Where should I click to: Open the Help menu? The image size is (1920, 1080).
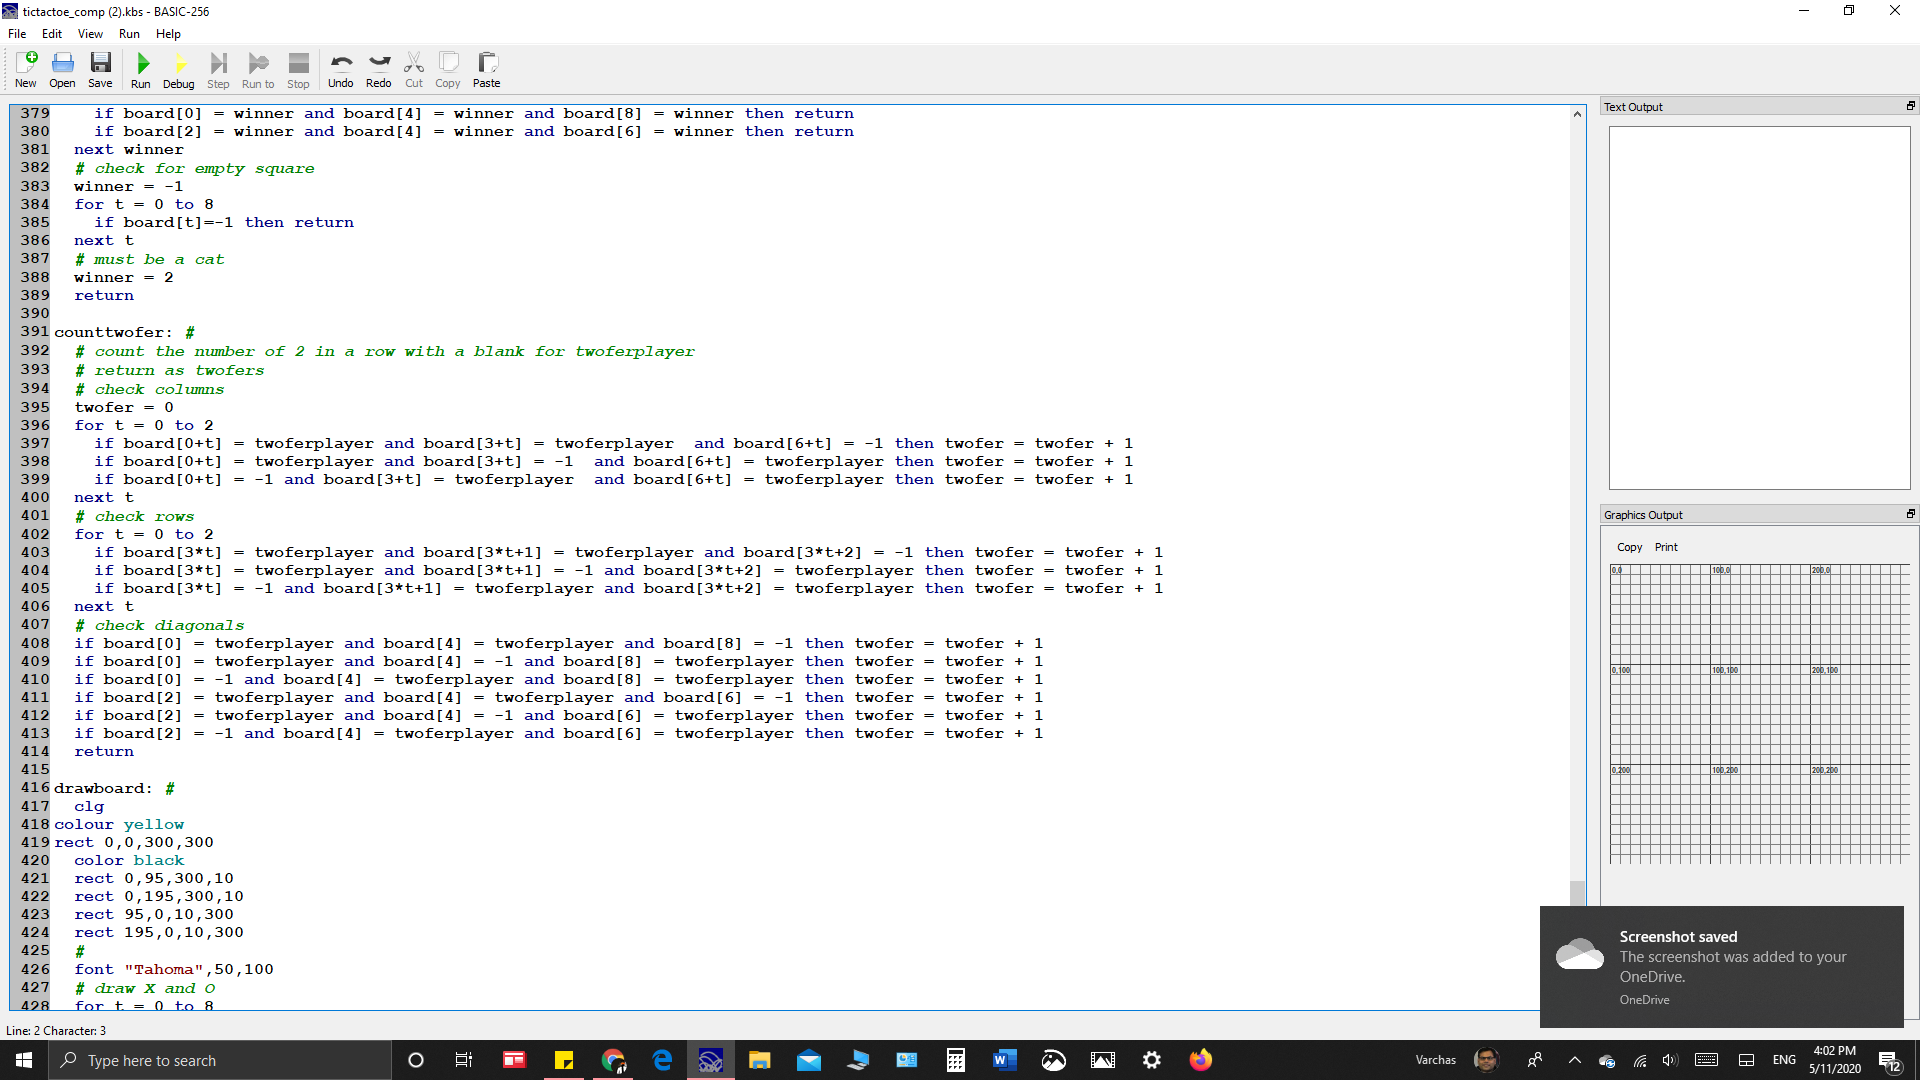[168, 34]
